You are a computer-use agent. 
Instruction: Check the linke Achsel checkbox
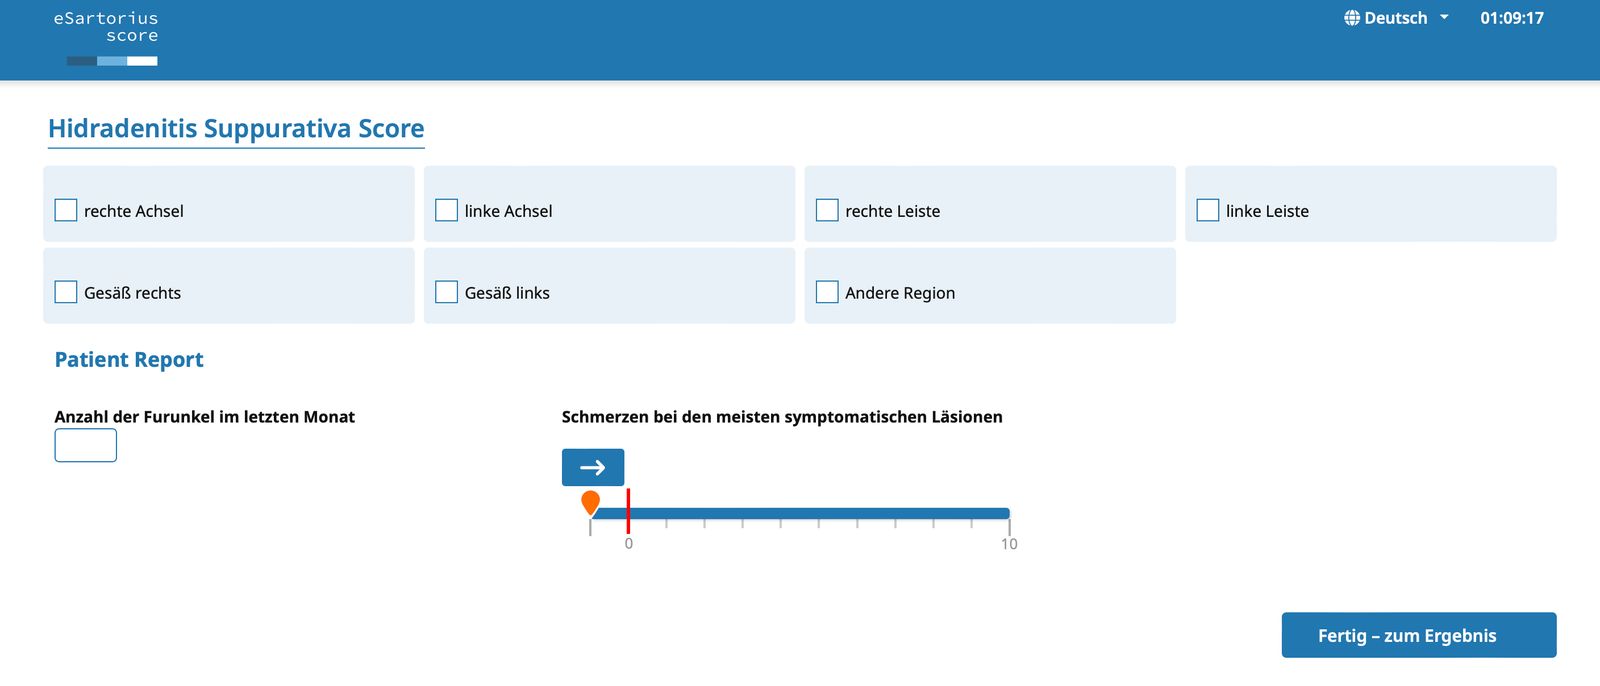point(447,210)
